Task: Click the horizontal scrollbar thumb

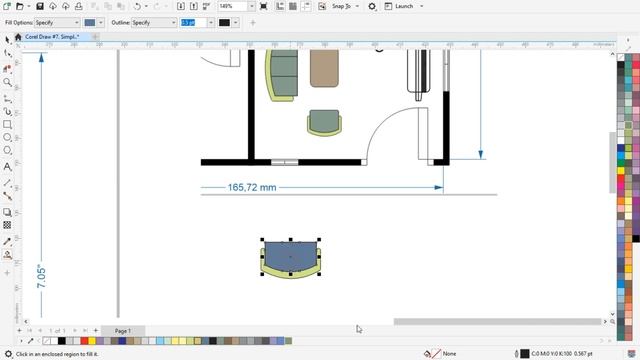Action: pos(497,322)
